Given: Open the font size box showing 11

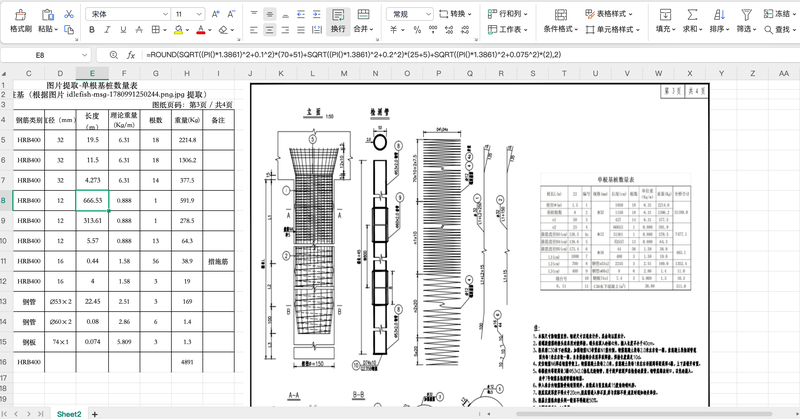Looking at the screenshot, I should point(188,14).
